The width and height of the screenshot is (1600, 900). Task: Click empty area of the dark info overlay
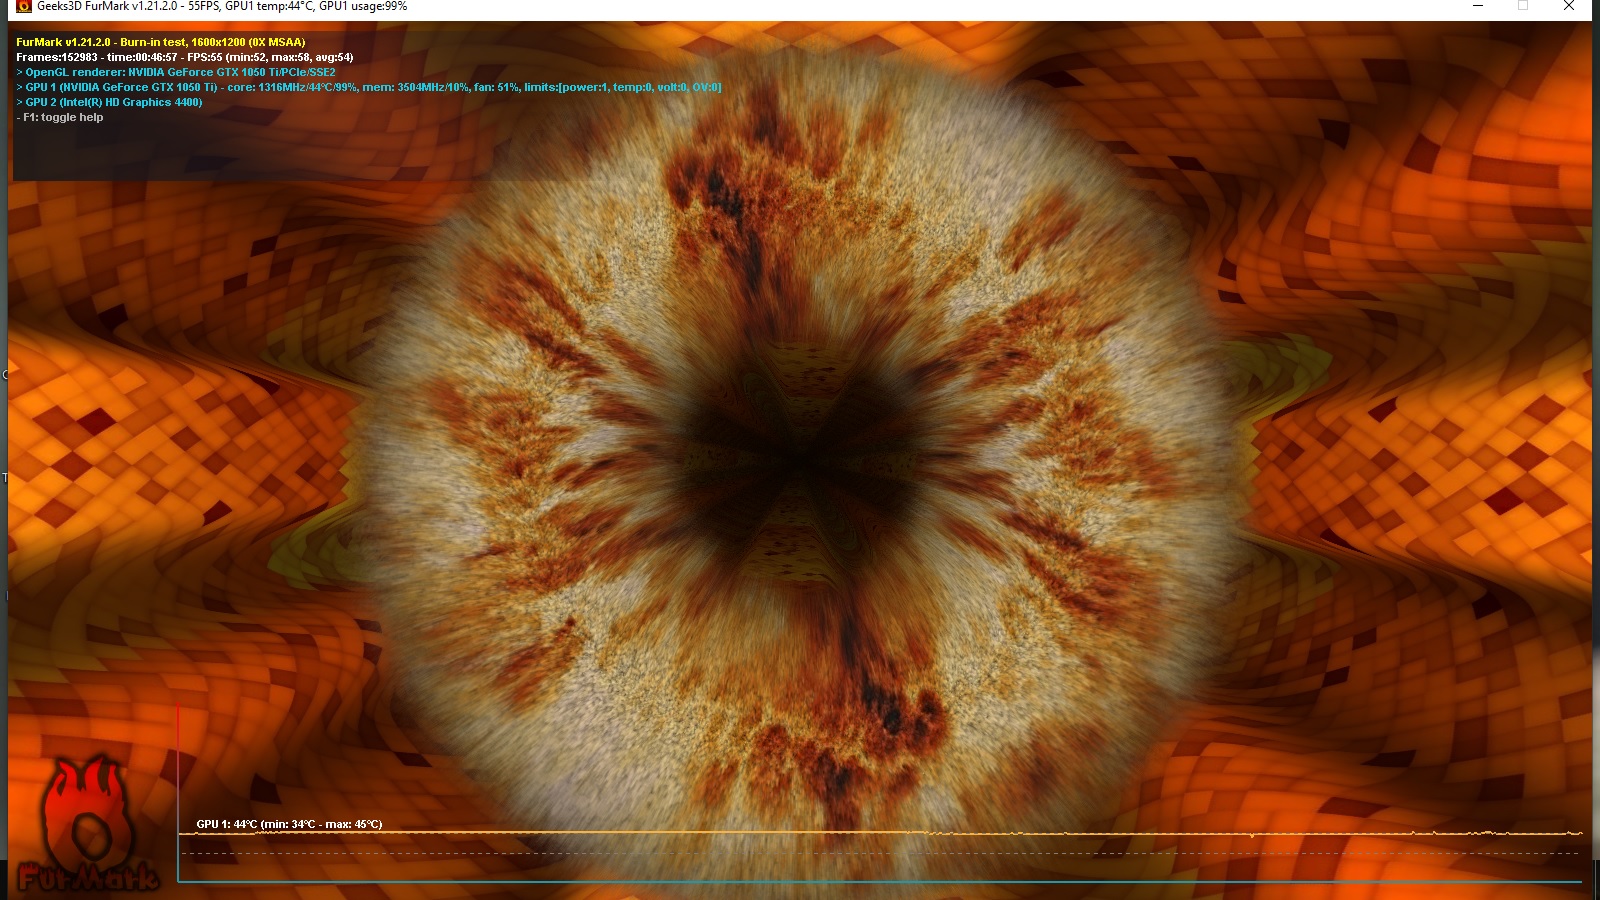(300, 150)
